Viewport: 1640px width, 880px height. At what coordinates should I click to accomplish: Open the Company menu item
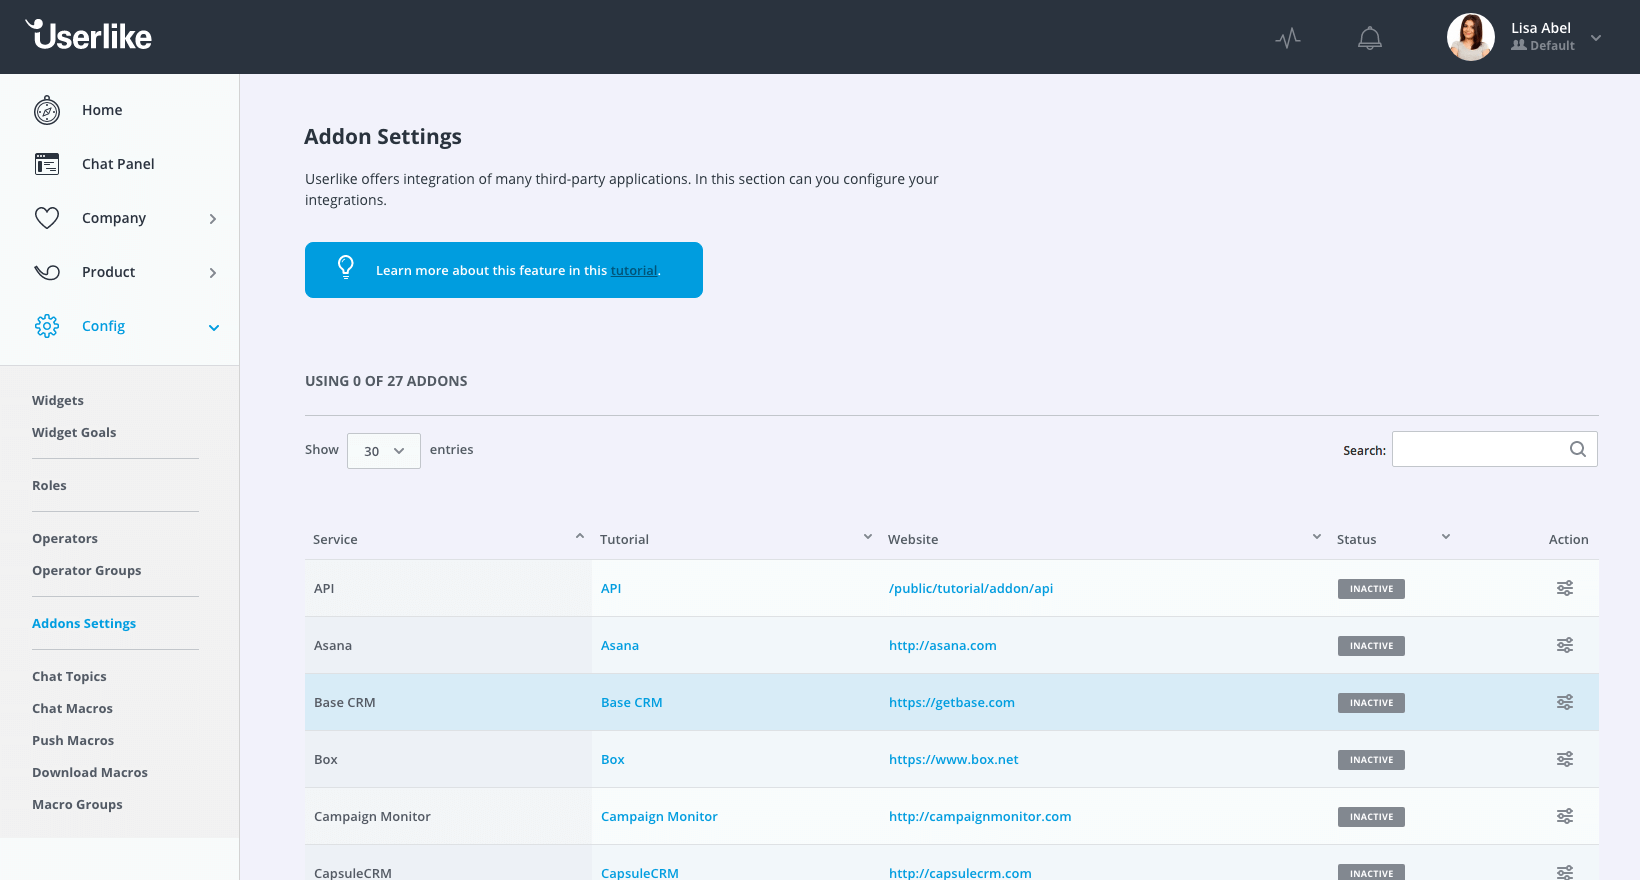click(114, 218)
